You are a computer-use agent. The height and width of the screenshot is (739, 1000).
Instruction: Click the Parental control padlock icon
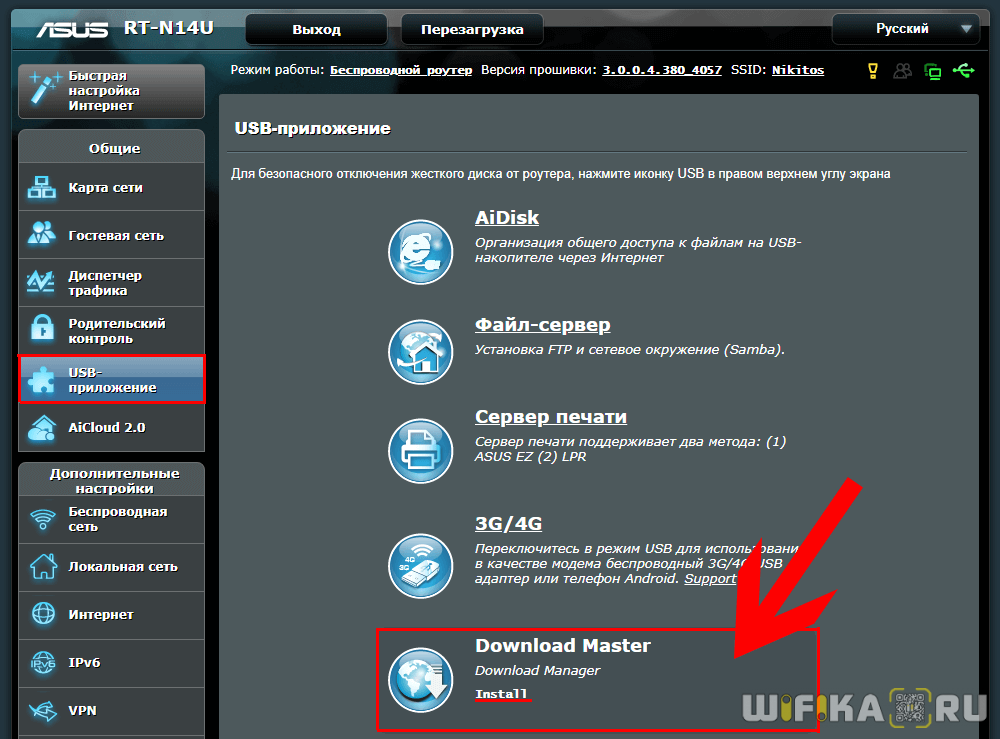coord(43,327)
